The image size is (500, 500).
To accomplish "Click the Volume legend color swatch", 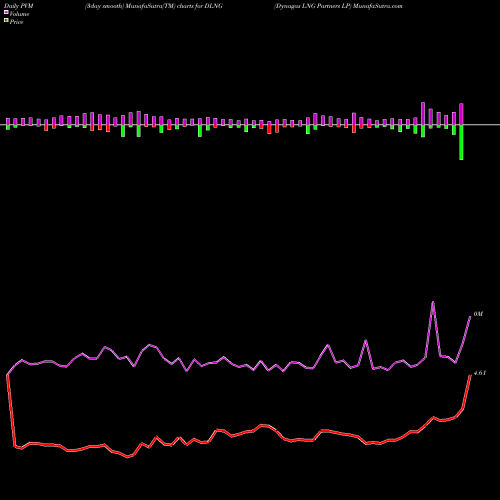I will click(6, 13).
